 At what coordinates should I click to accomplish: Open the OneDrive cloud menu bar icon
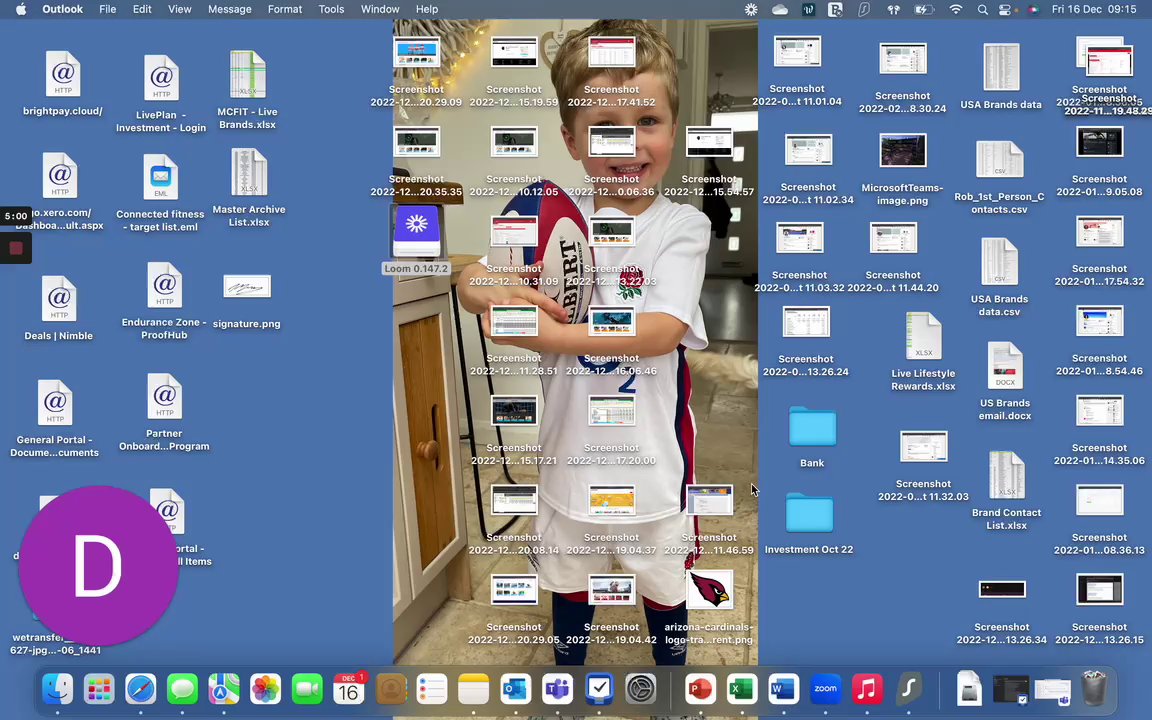pyautogui.click(x=780, y=10)
